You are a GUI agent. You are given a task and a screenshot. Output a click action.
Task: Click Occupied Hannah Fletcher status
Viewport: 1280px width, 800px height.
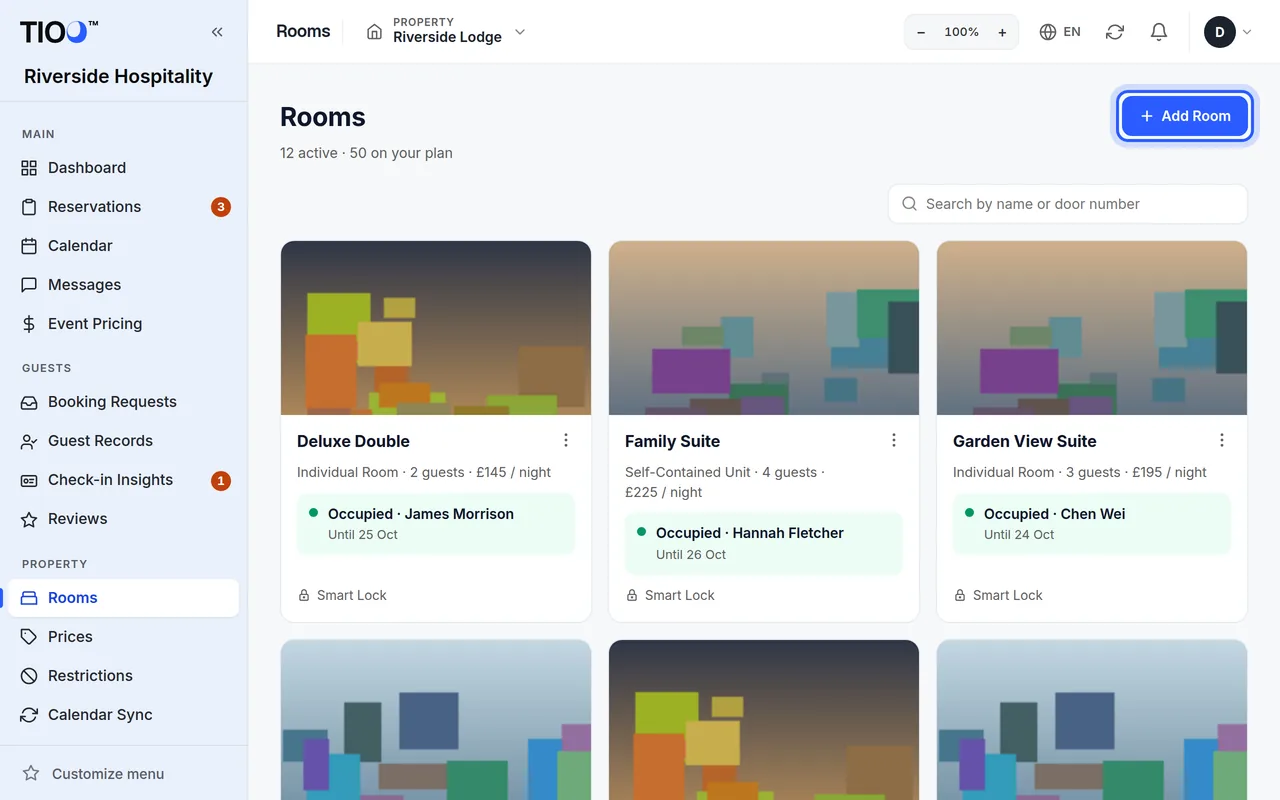(764, 543)
